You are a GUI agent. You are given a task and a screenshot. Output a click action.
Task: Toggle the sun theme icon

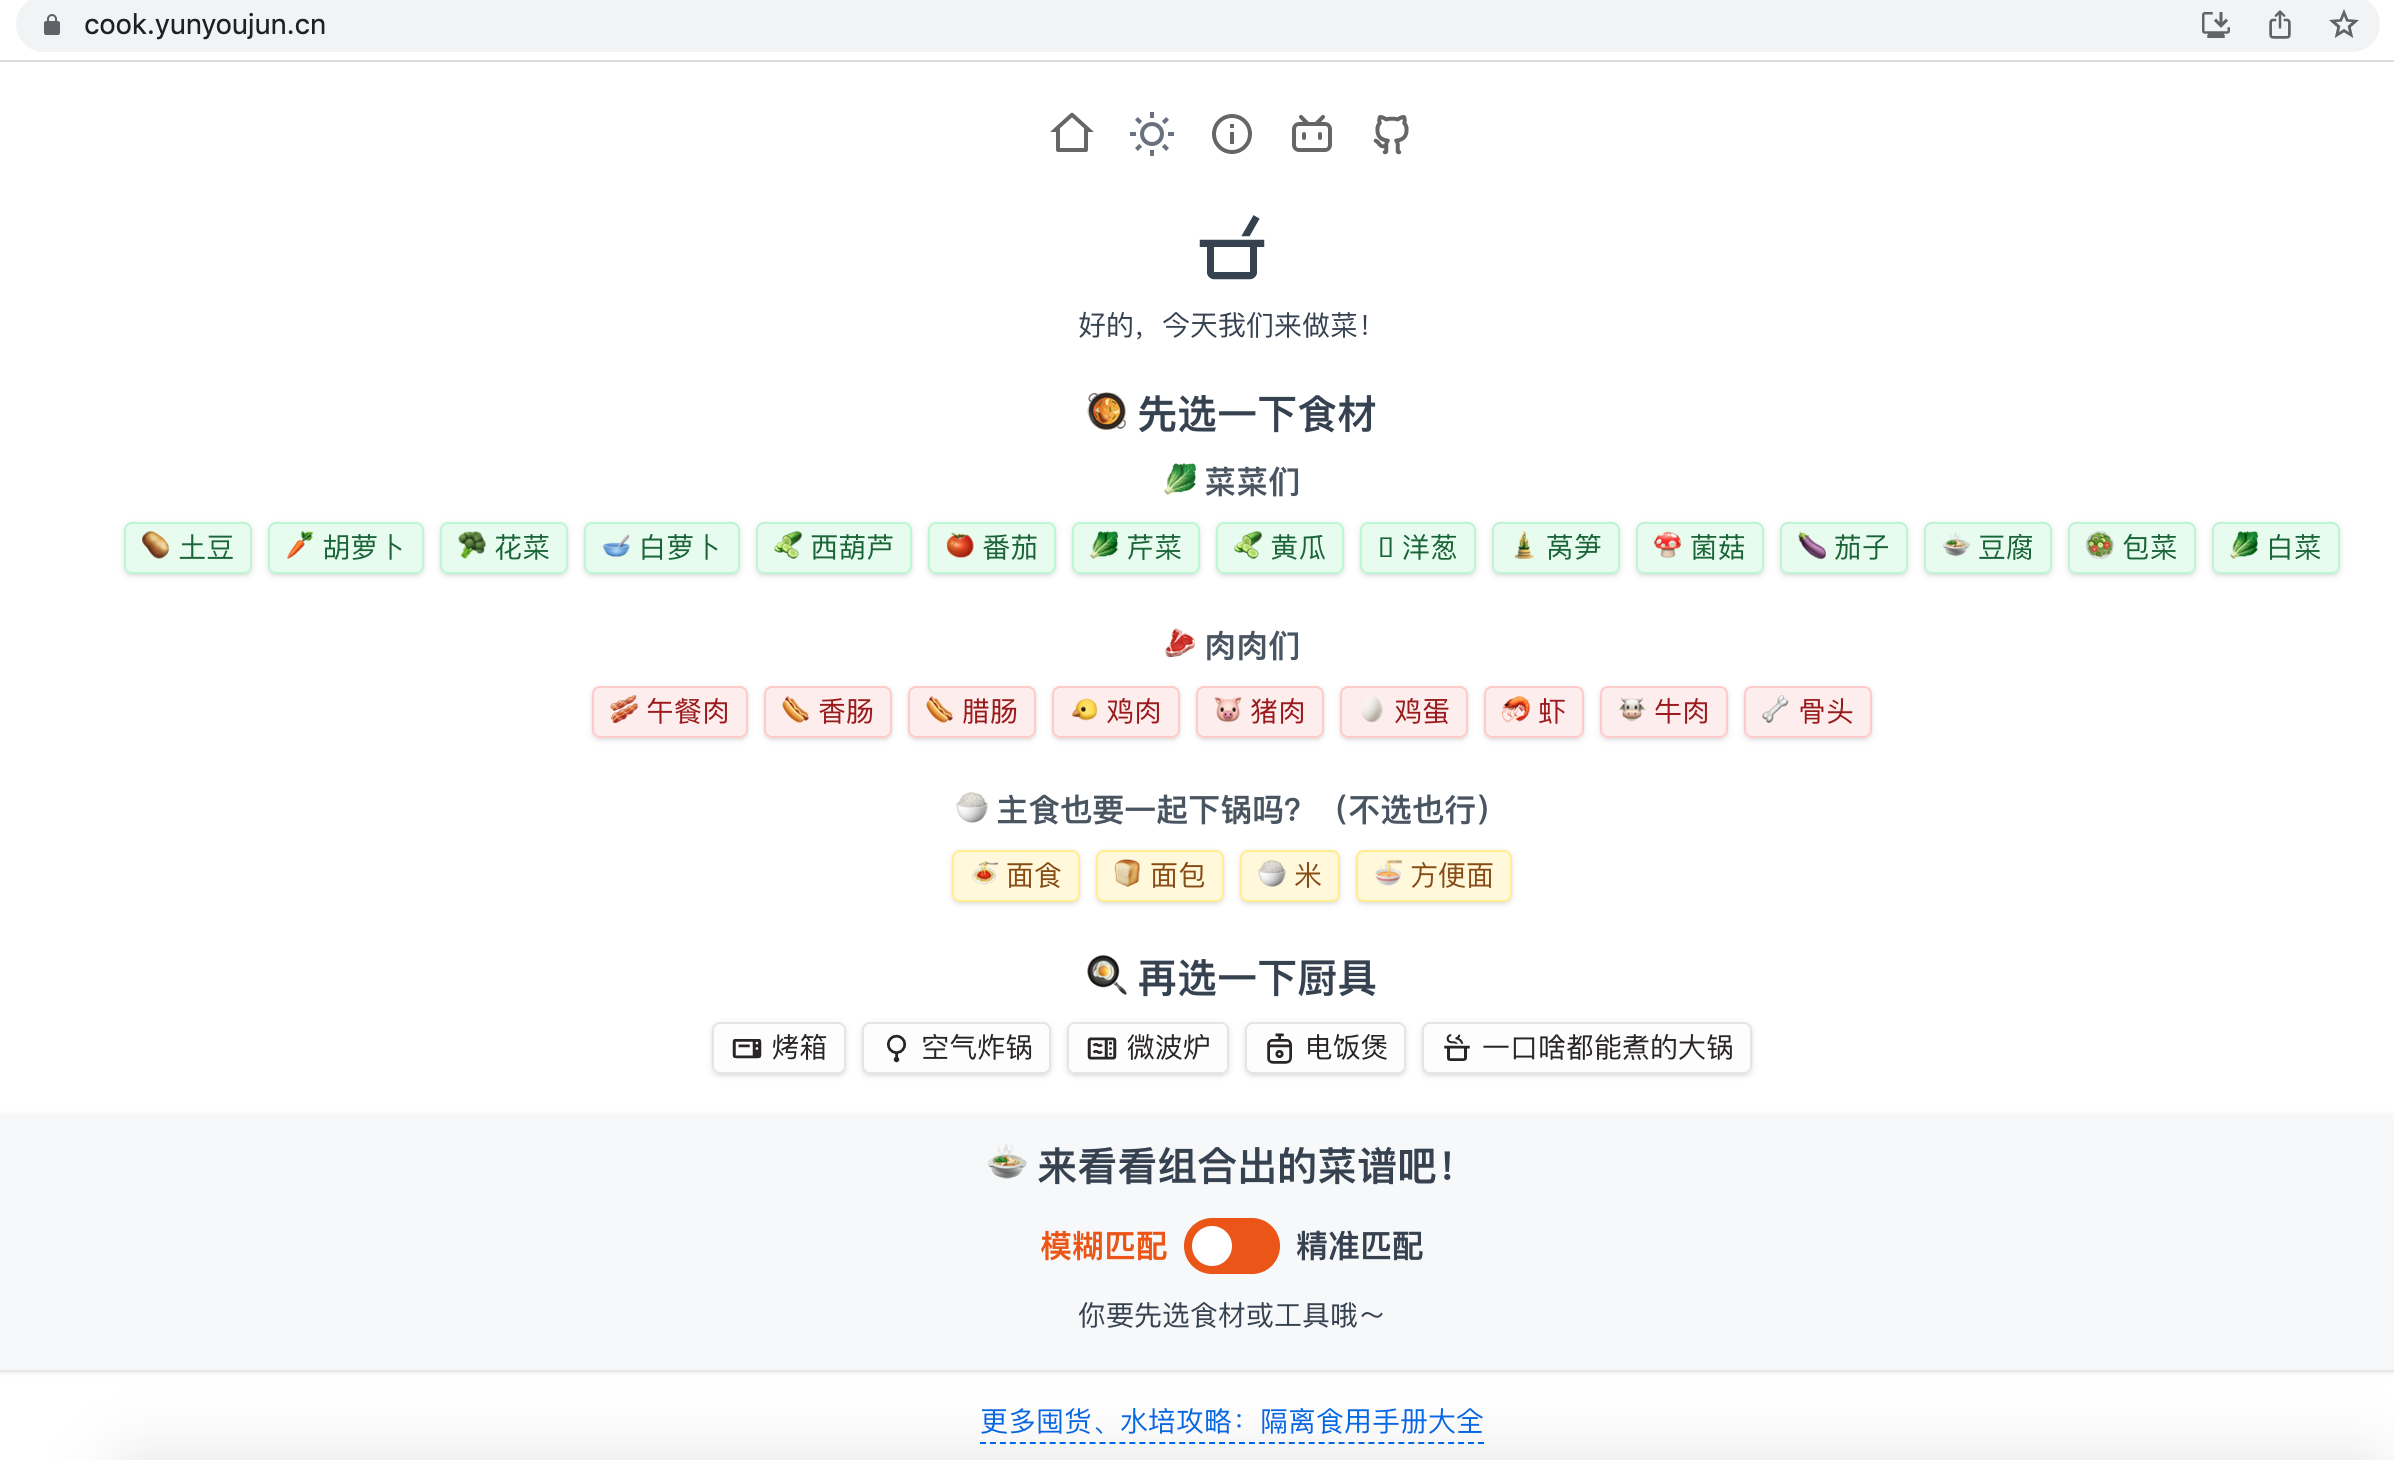1151,133
